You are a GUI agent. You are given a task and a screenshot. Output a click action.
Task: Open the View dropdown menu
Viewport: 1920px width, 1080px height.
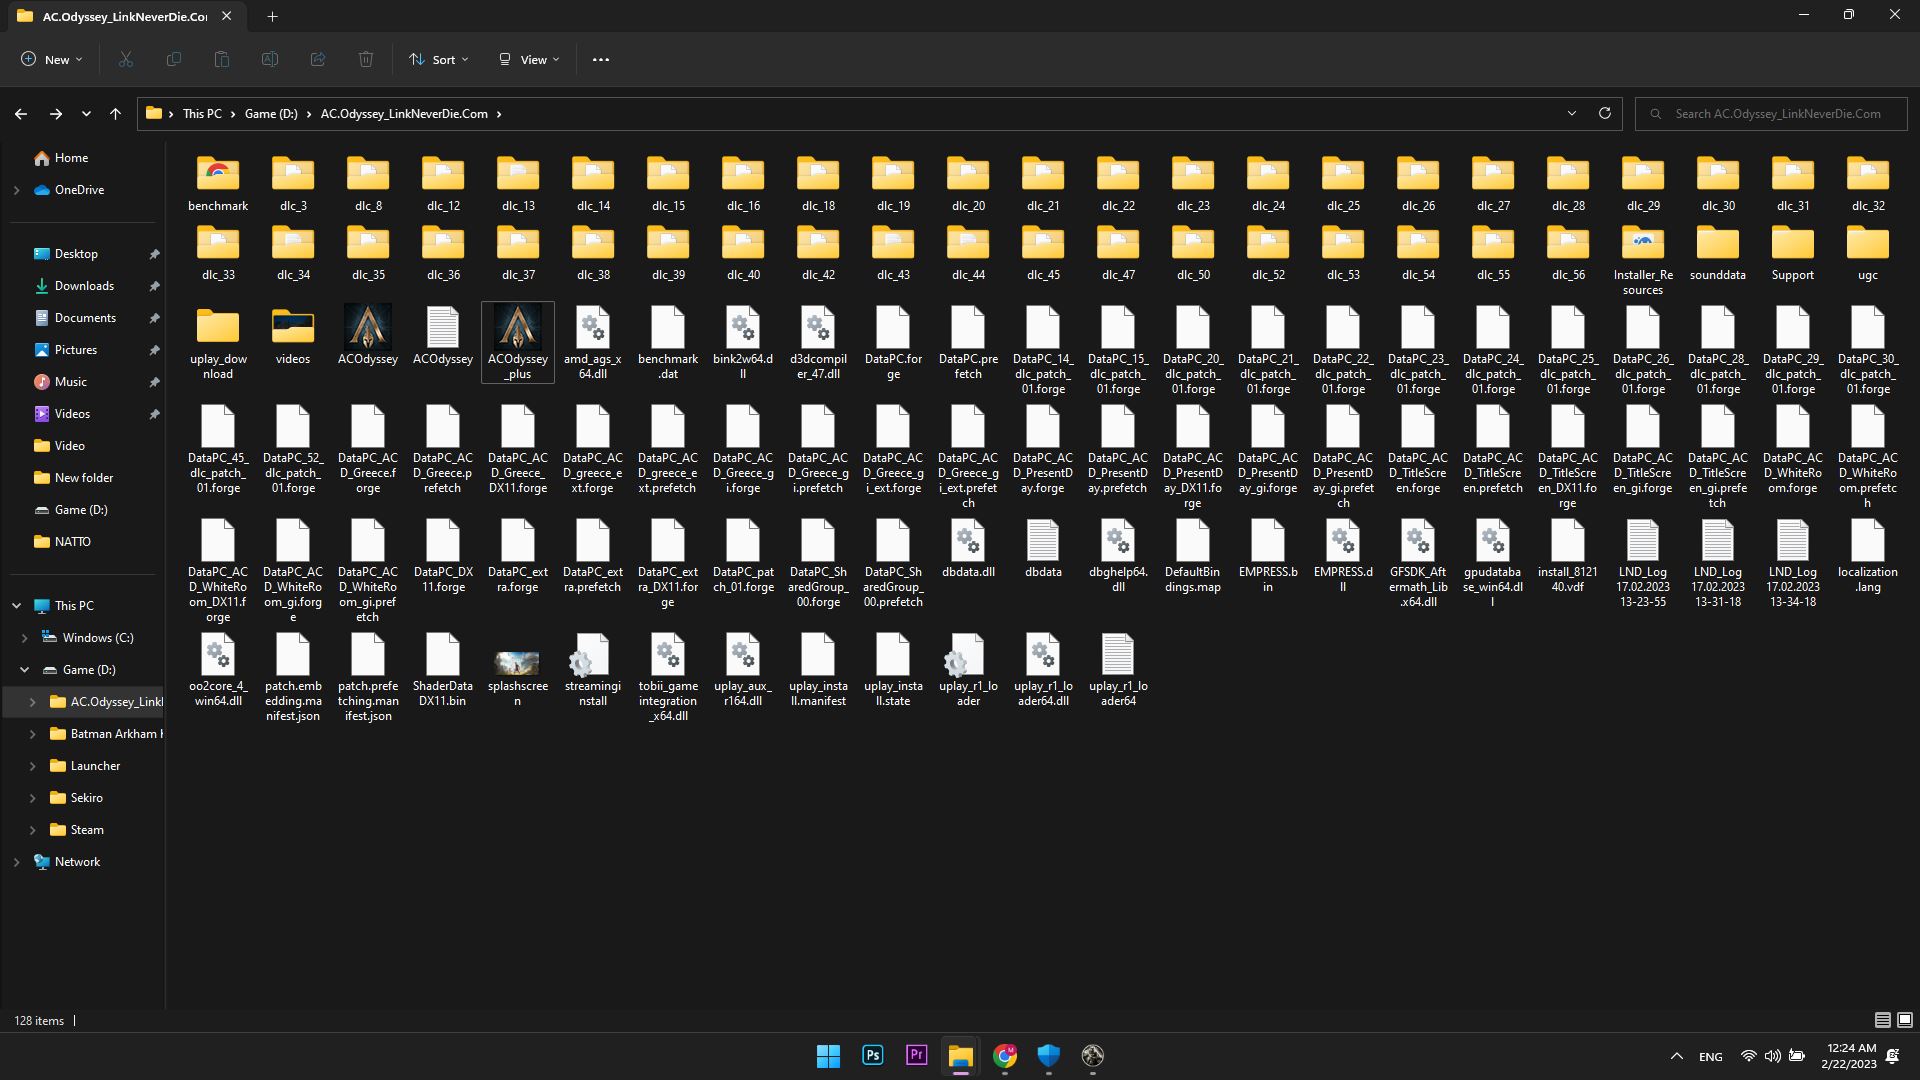(x=529, y=60)
